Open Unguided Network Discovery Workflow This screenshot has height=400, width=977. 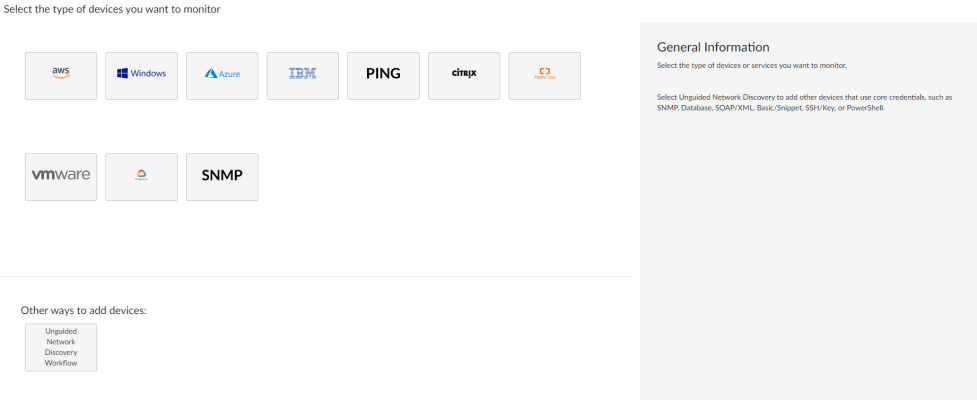tap(61, 347)
